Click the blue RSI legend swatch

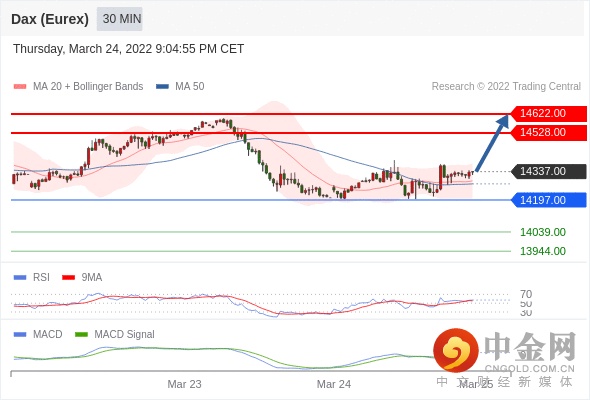tap(20, 278)
